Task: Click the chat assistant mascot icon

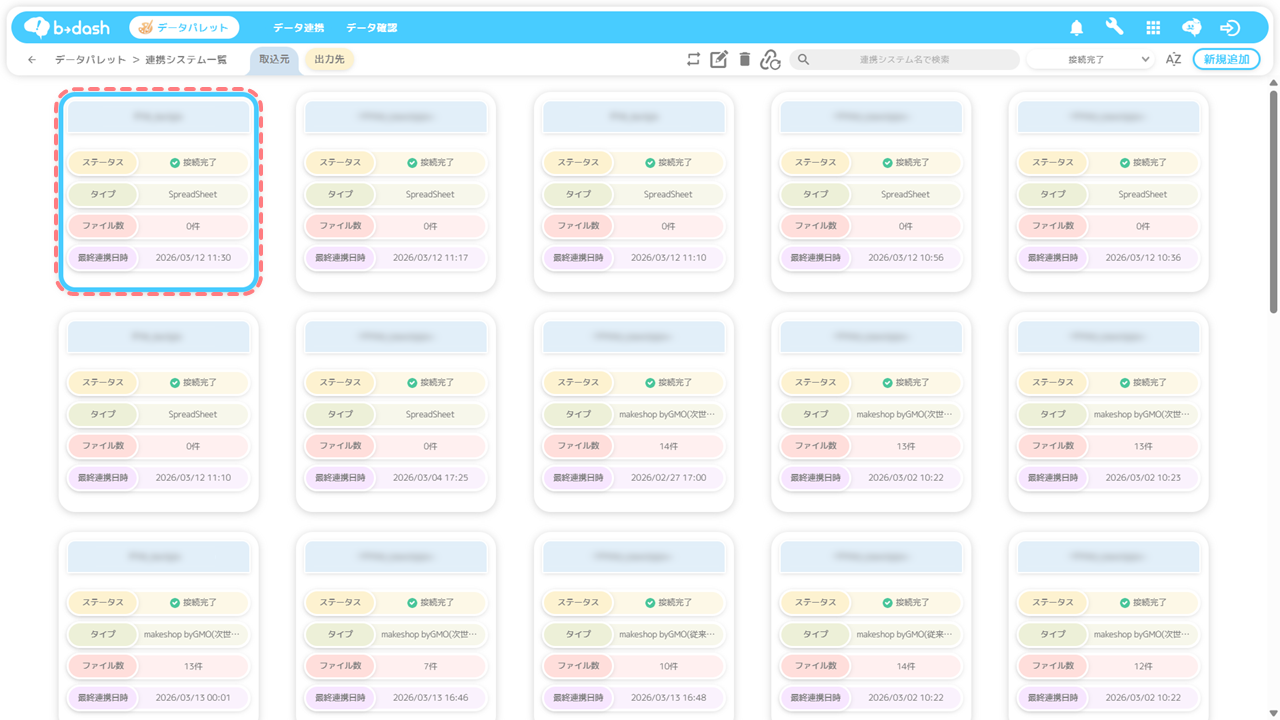Action: [x=1191, y=28]
